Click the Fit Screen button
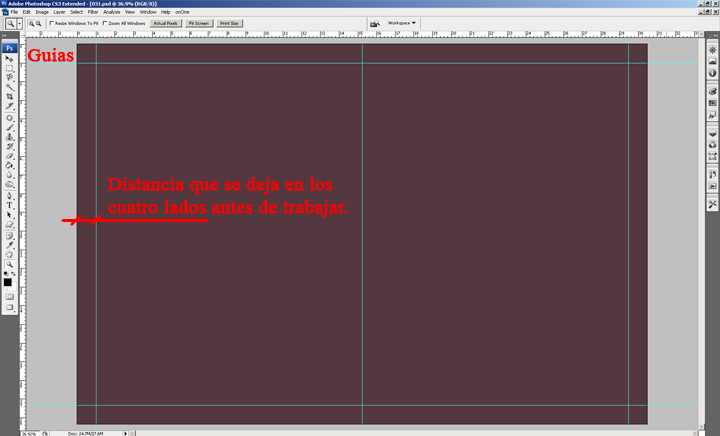Screen dimensions: 720x436 pyautogui.click(x=197, y=22)
